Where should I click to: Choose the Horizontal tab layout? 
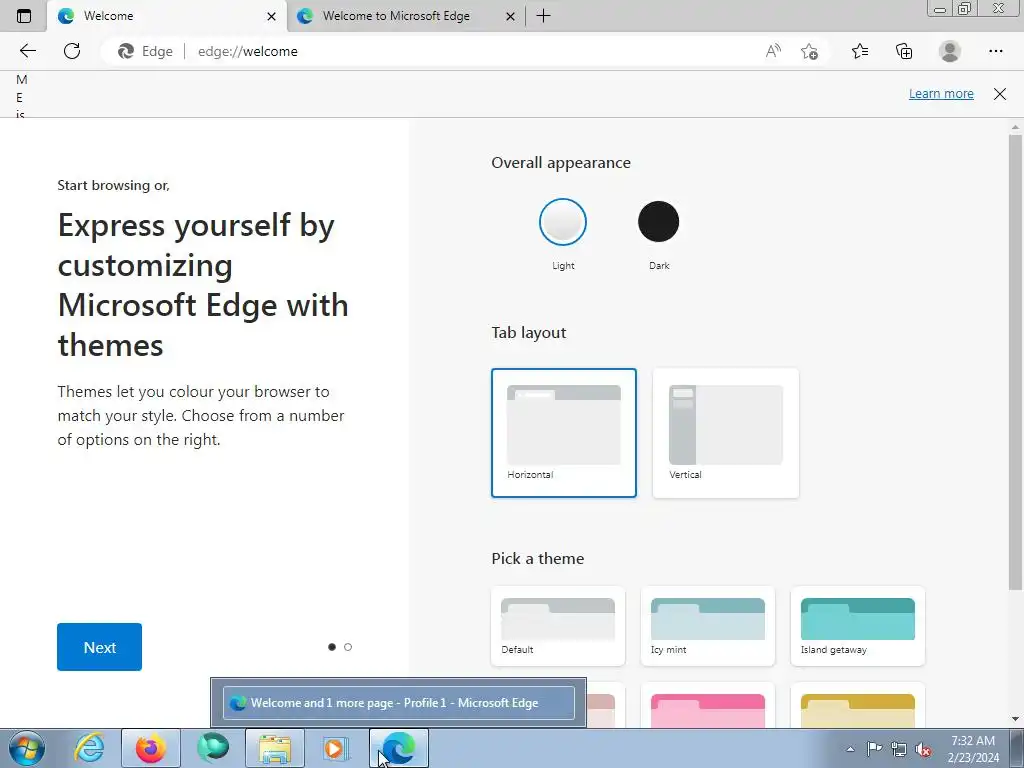[x=564, y=432]
